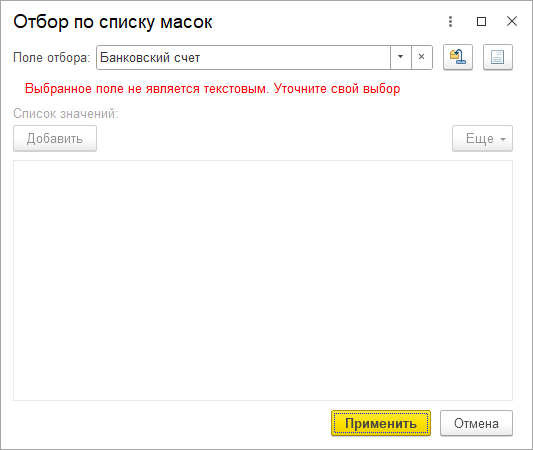Cancel the dialog with Отмена
The width and height of the screenshot is (533, 450).
pos(476,423)
